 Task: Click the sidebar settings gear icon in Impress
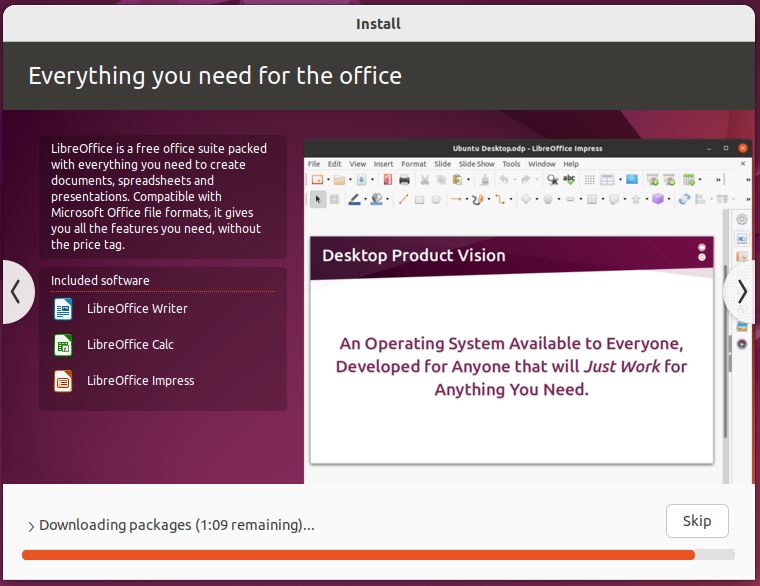742,219
